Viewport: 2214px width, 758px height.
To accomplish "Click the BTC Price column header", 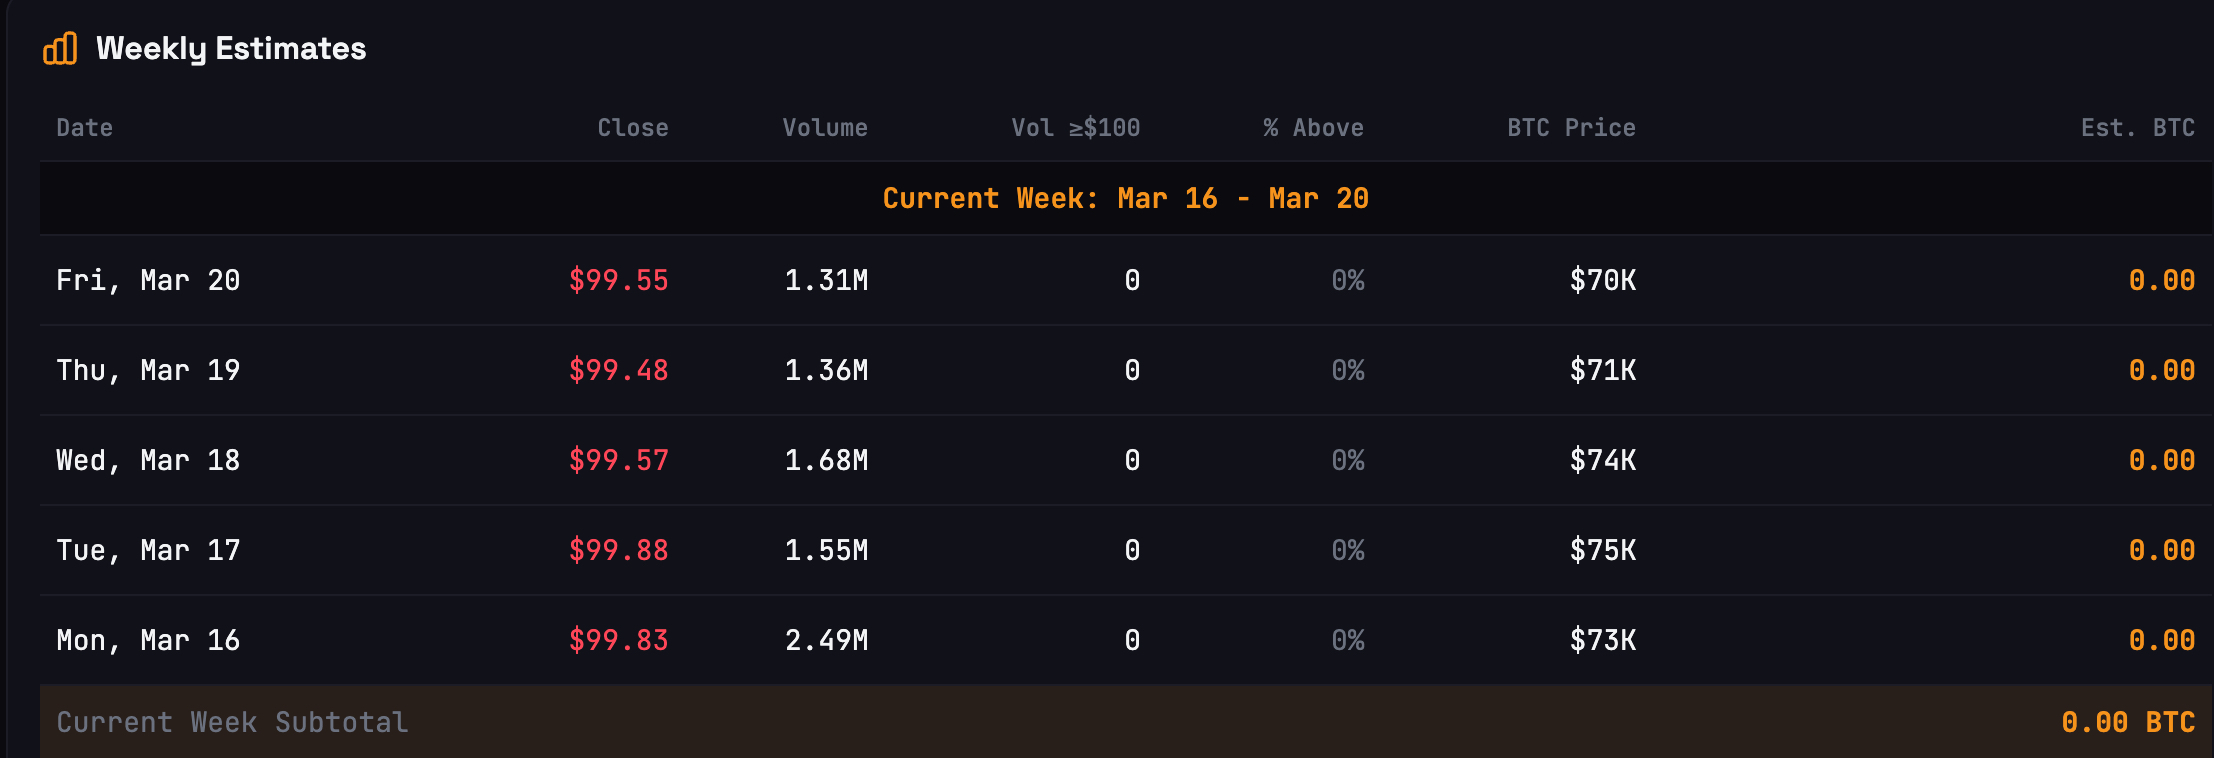I will point(1571,128).
